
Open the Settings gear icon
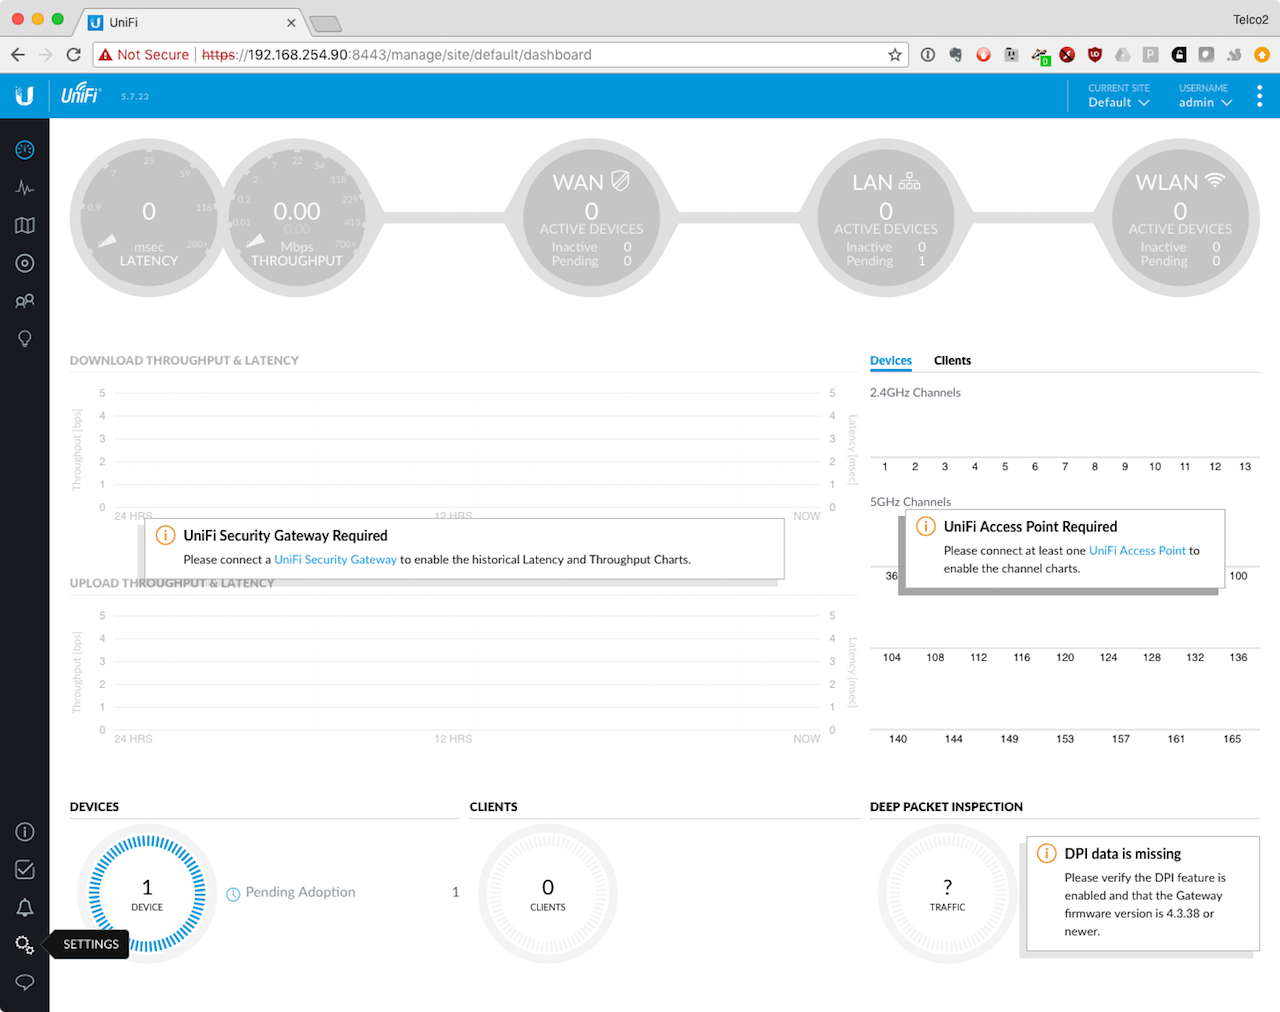click(24, 944)
